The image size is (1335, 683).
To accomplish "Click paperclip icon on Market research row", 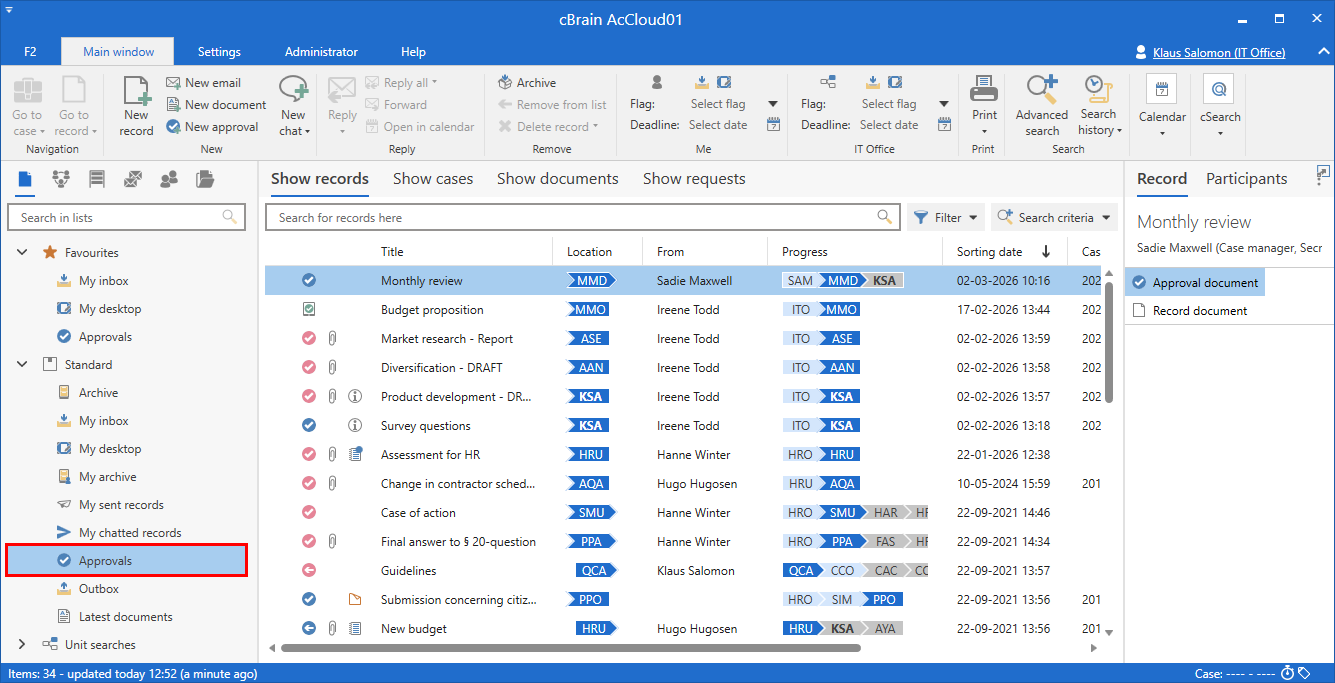I will coord(333,339).
